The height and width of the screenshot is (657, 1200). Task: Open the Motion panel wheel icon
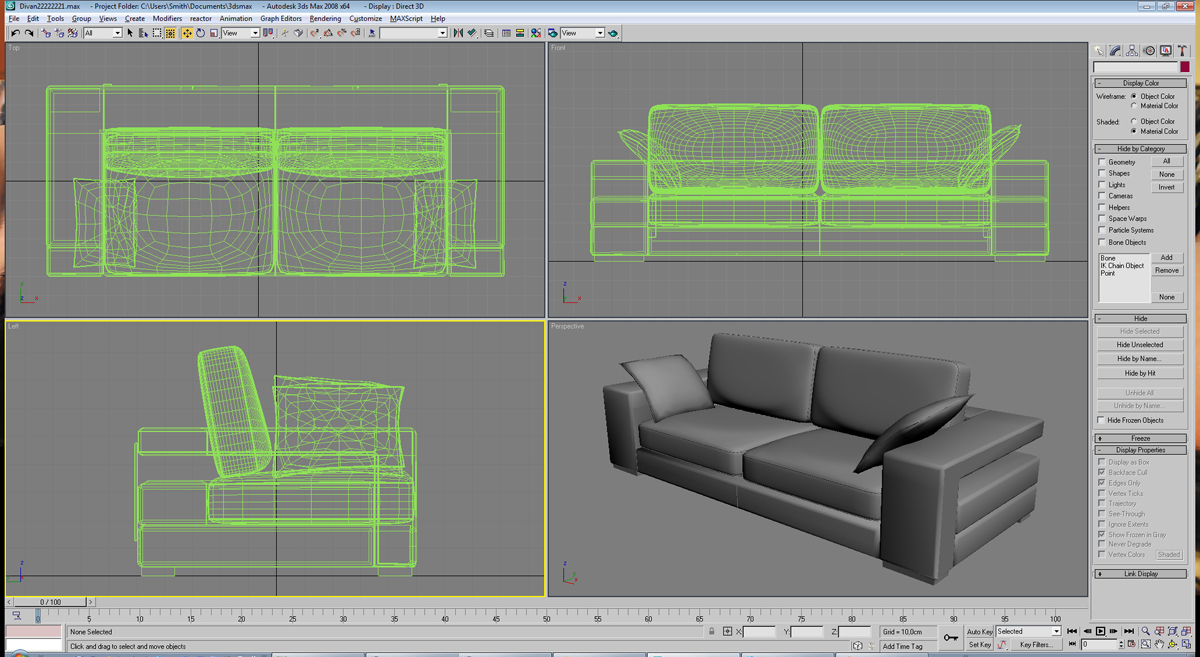click(x=1149, y=50)
